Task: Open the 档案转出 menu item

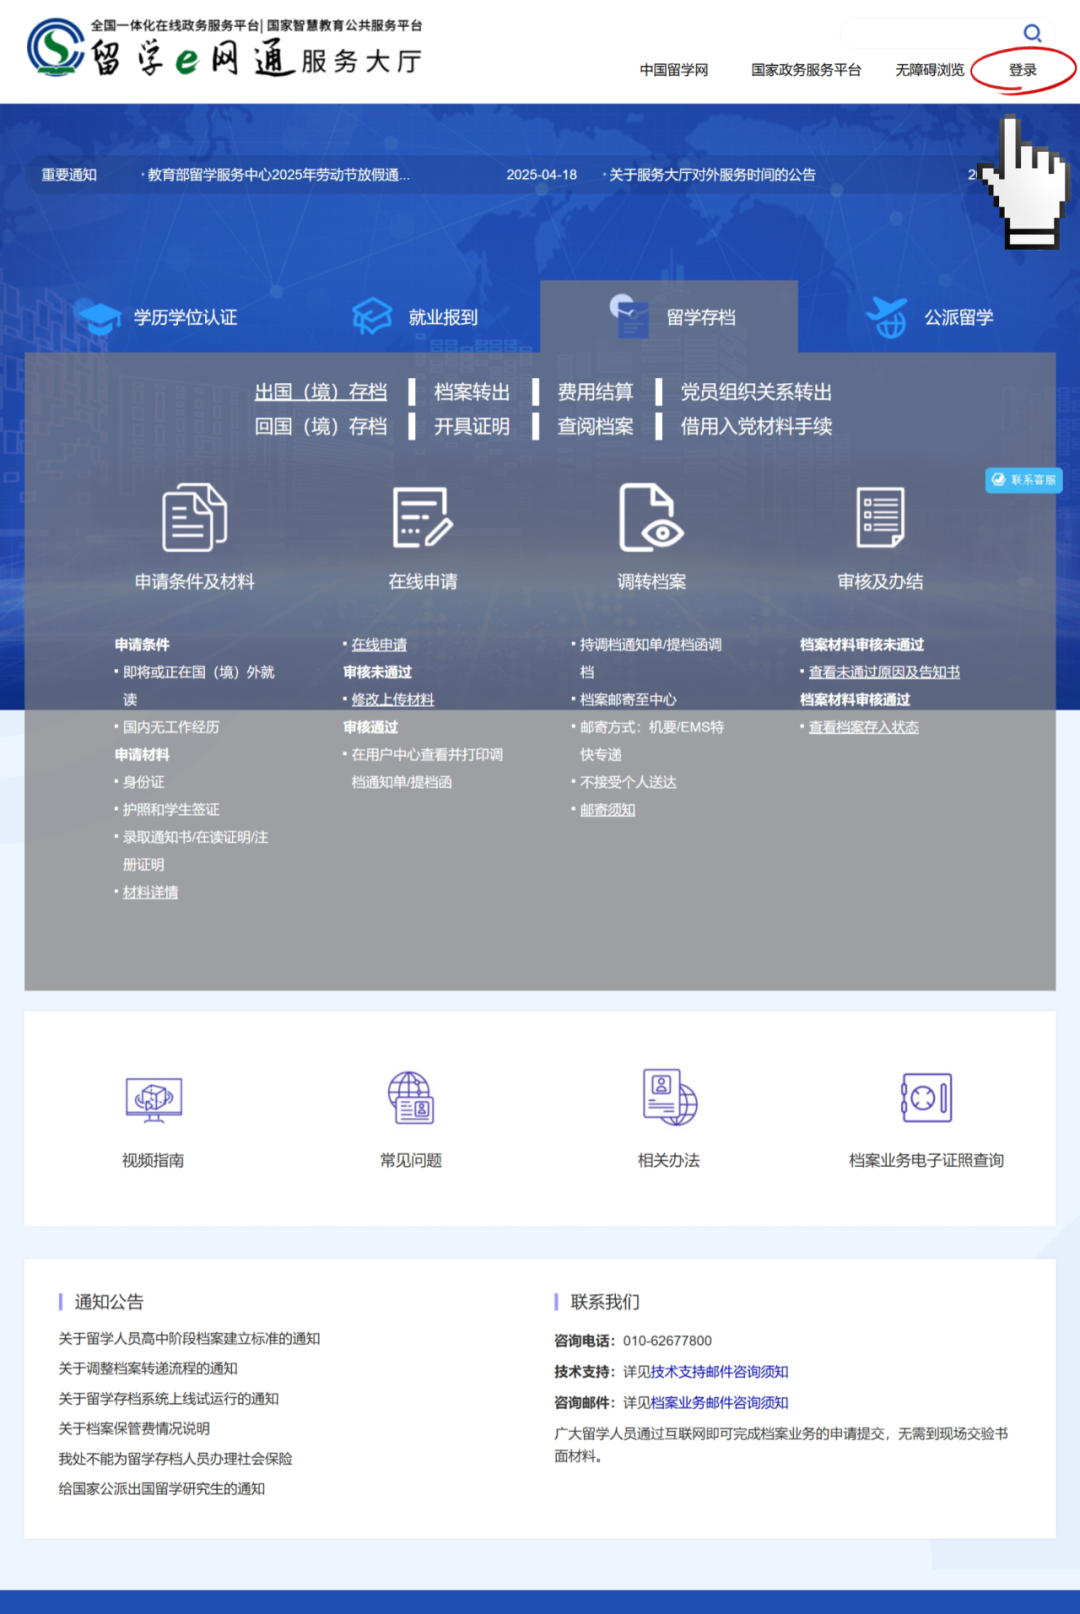Action: [472, 392]
